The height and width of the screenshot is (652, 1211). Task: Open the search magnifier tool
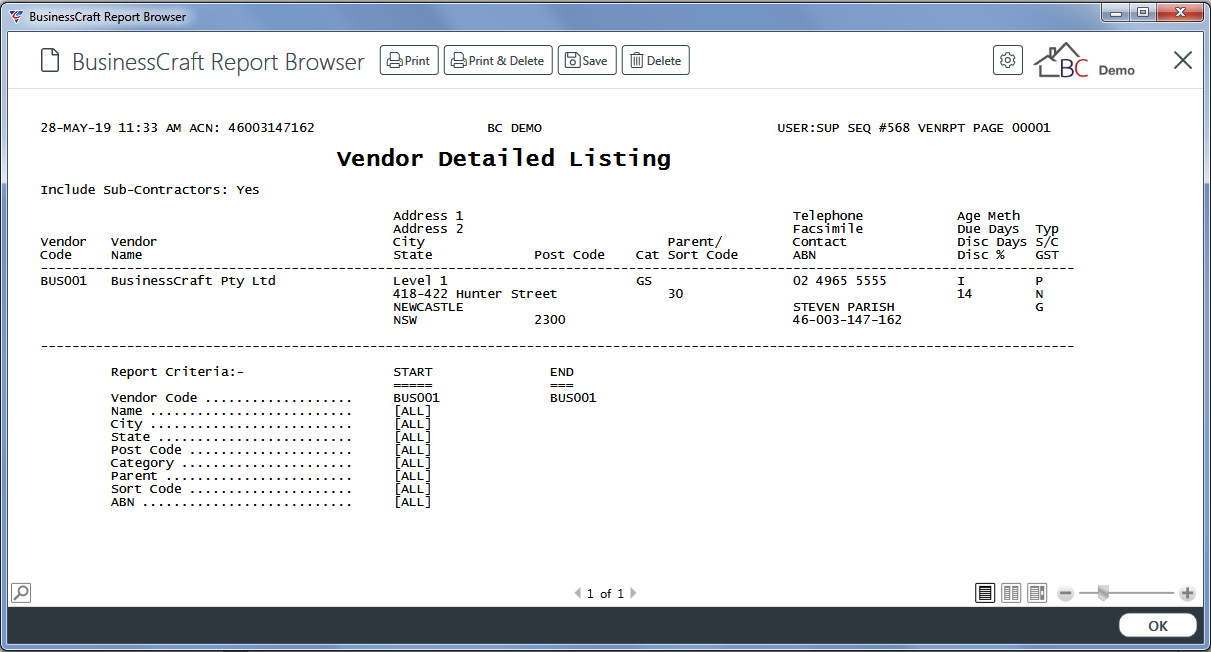click(20, 592)
